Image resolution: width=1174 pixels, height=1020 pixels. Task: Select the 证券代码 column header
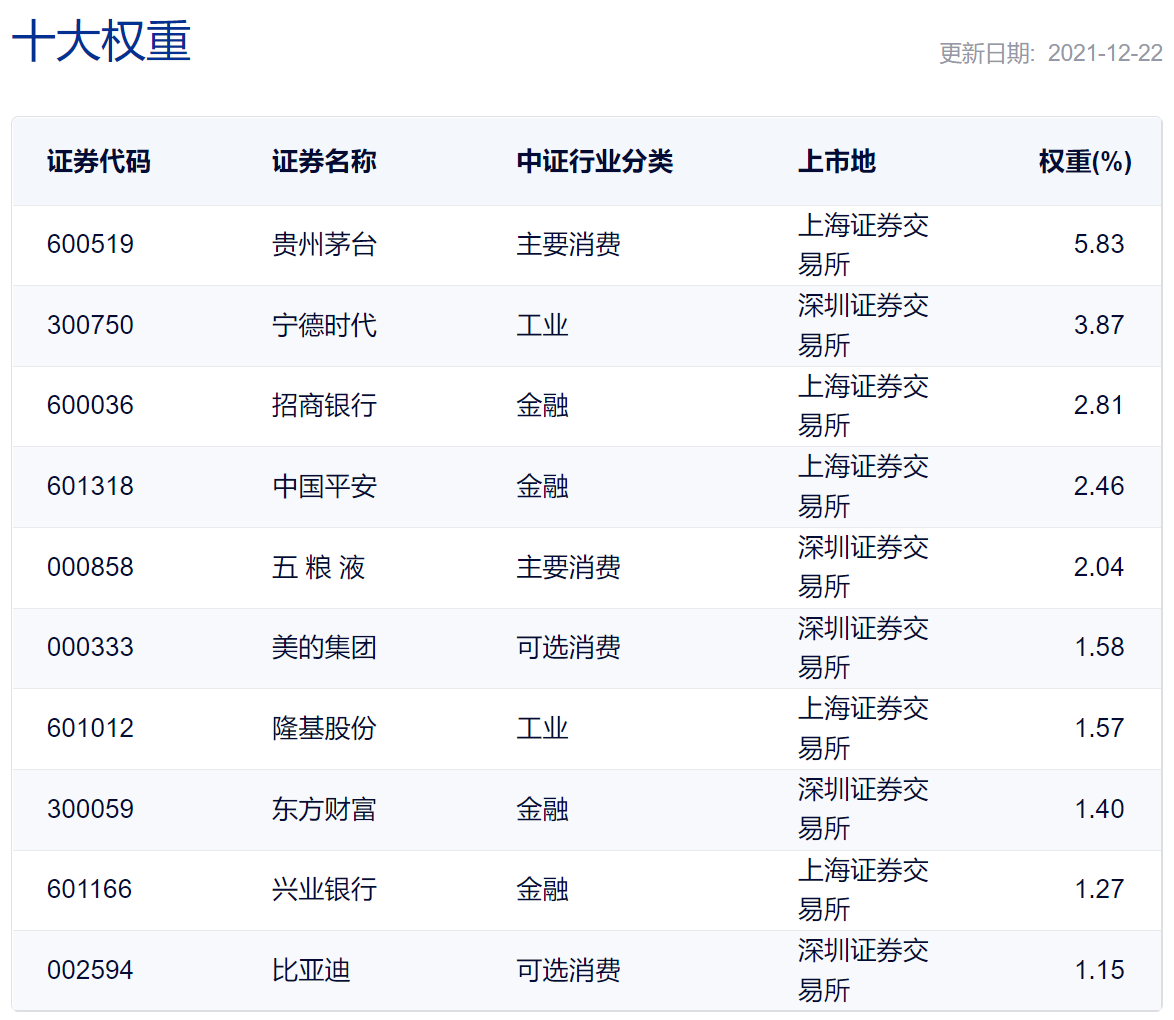coord(99,162)
